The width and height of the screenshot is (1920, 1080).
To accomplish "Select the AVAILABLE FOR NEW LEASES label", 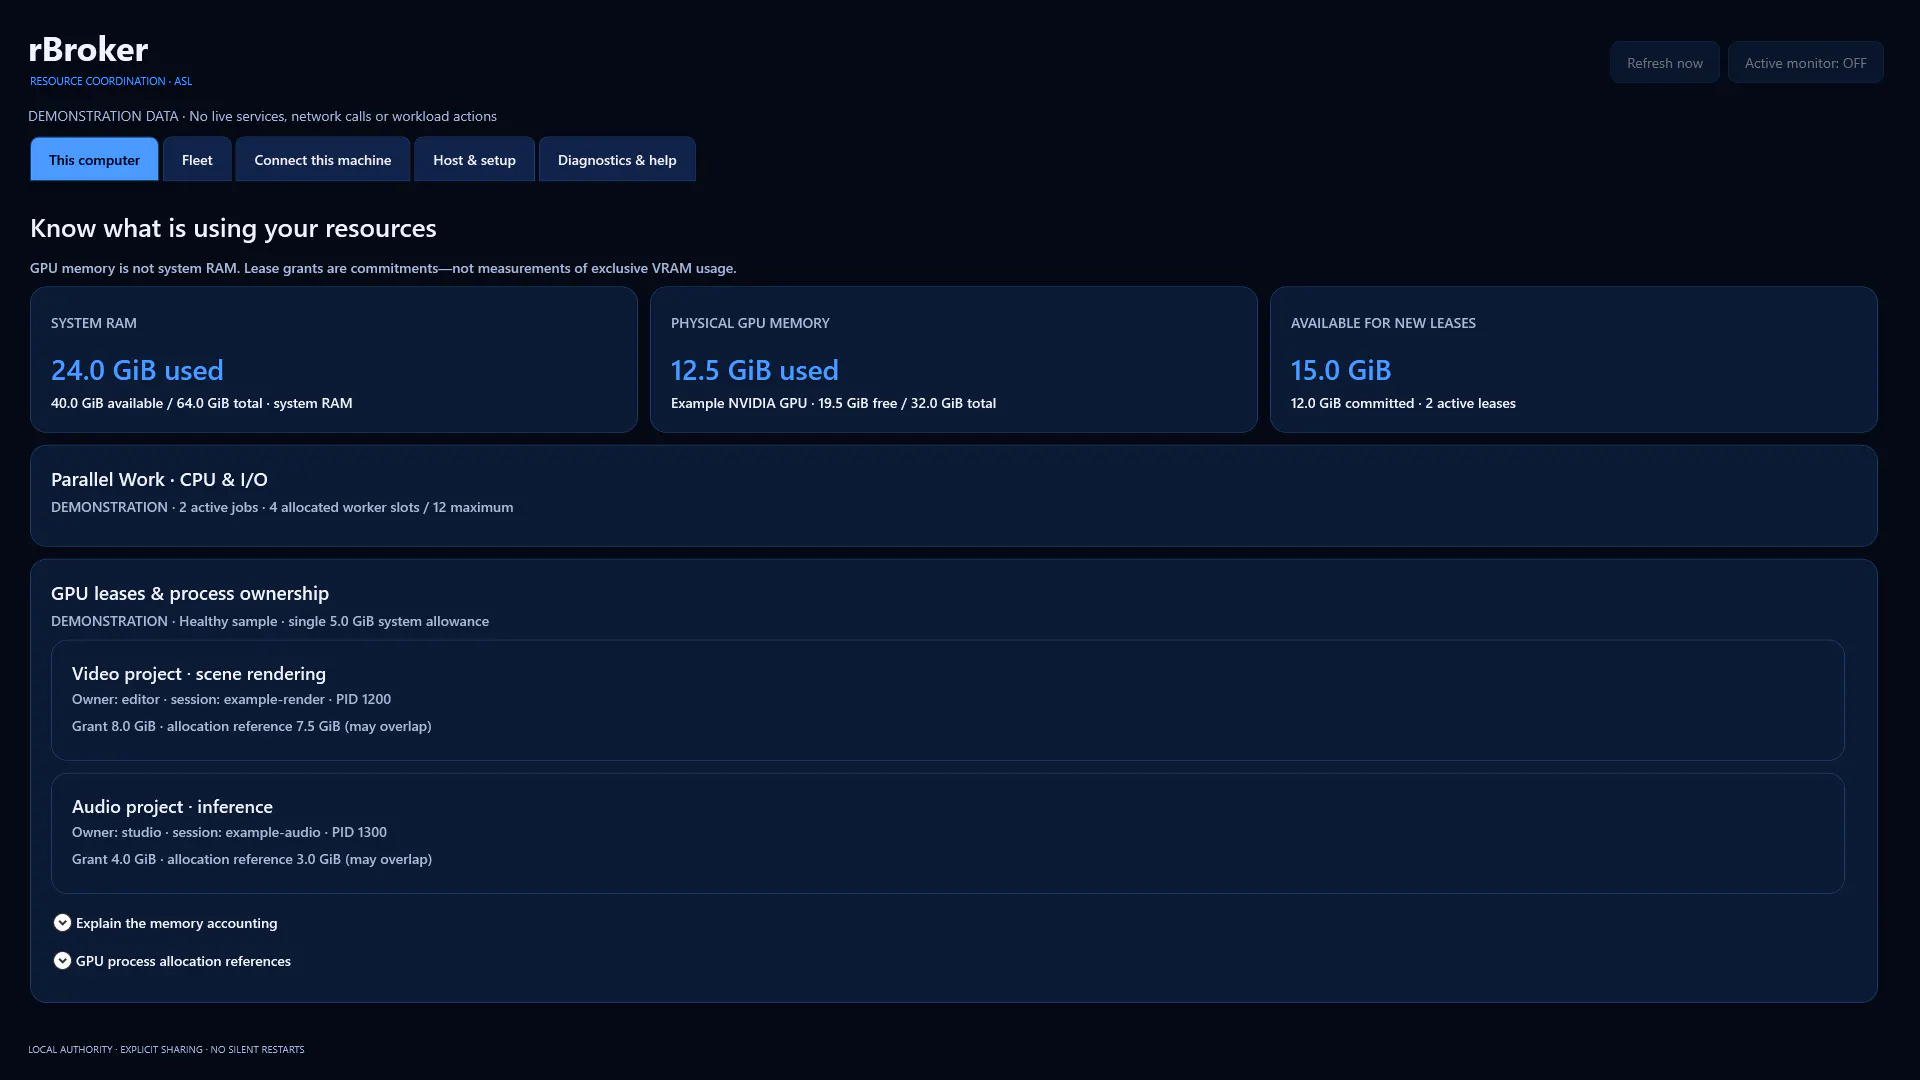I will tap(1383, 323).
